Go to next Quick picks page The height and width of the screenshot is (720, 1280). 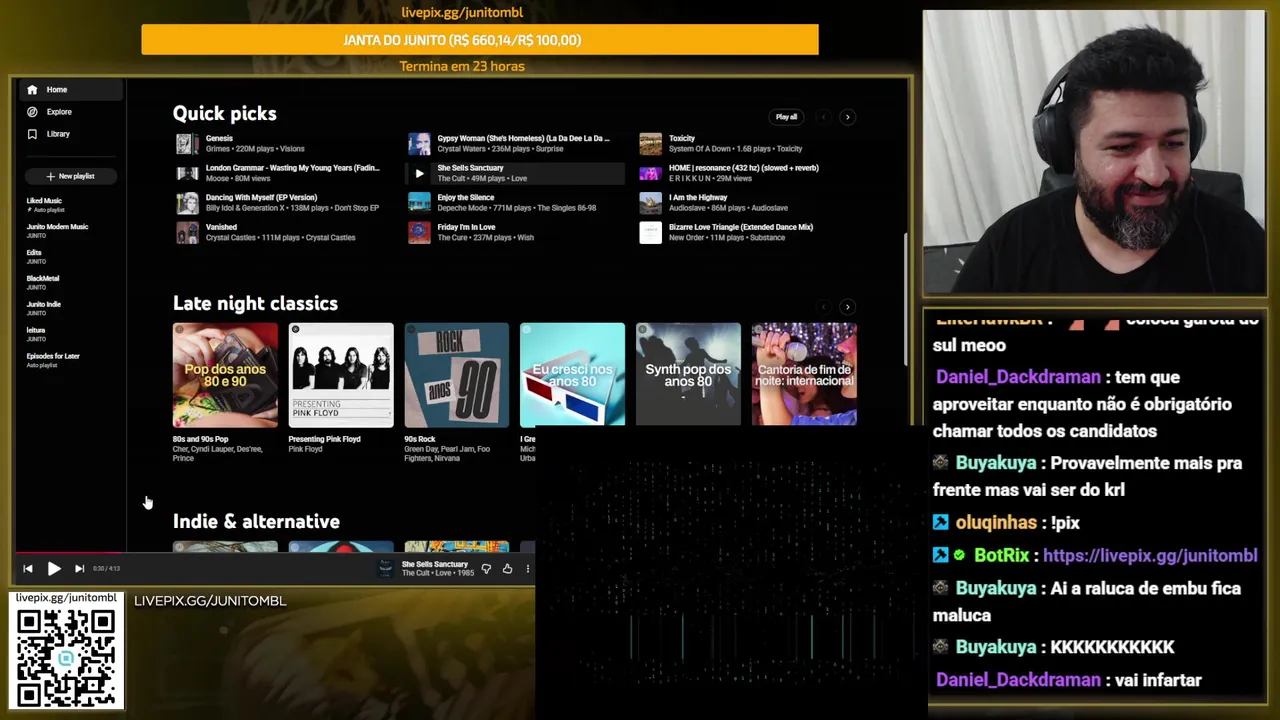click(x=847, y=117)
